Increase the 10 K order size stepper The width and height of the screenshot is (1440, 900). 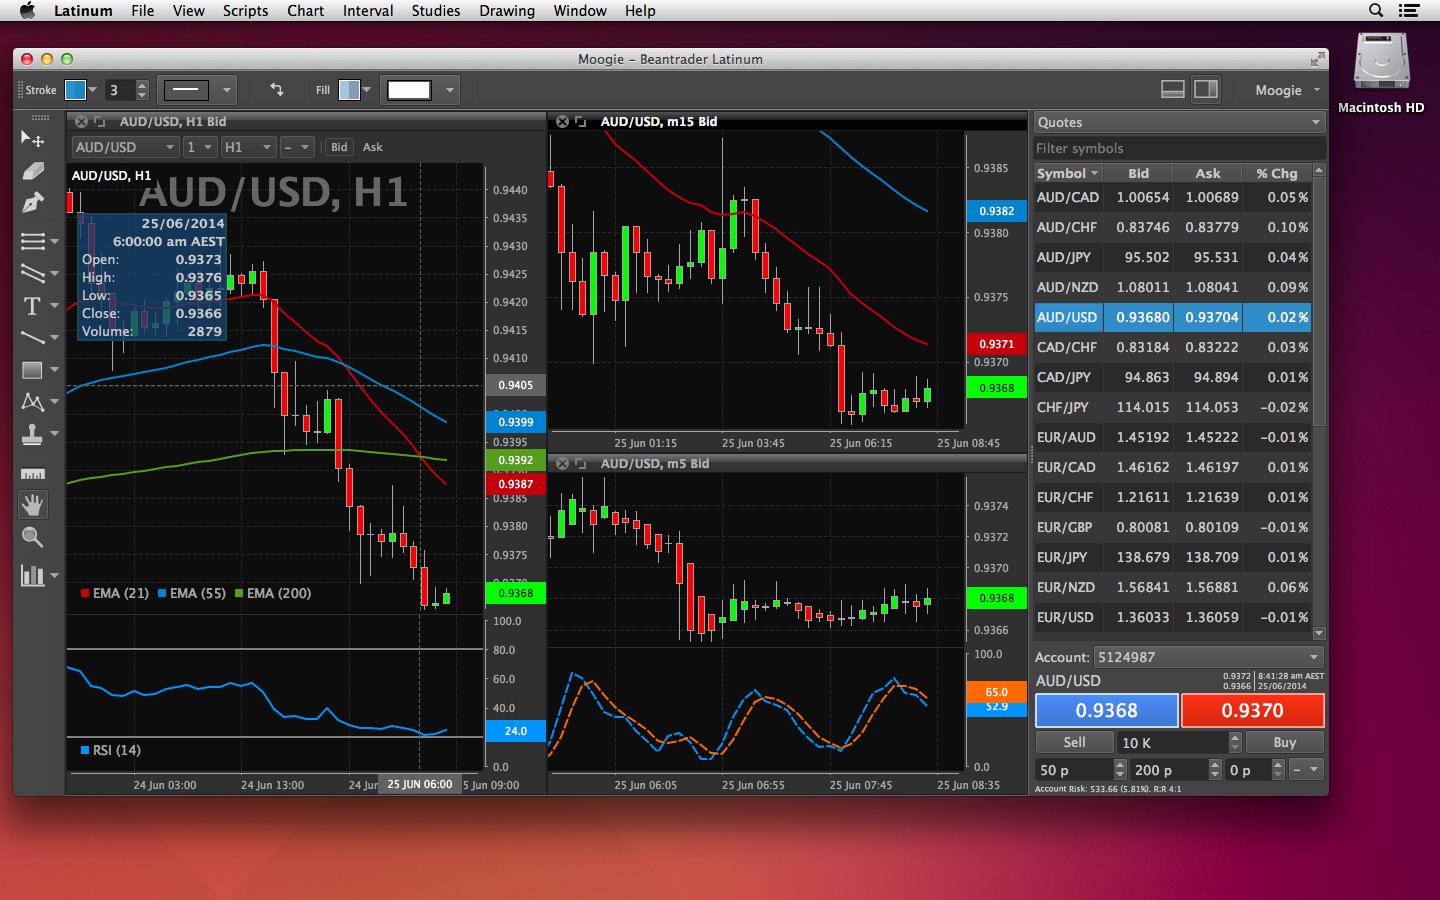coord(1235,737)
